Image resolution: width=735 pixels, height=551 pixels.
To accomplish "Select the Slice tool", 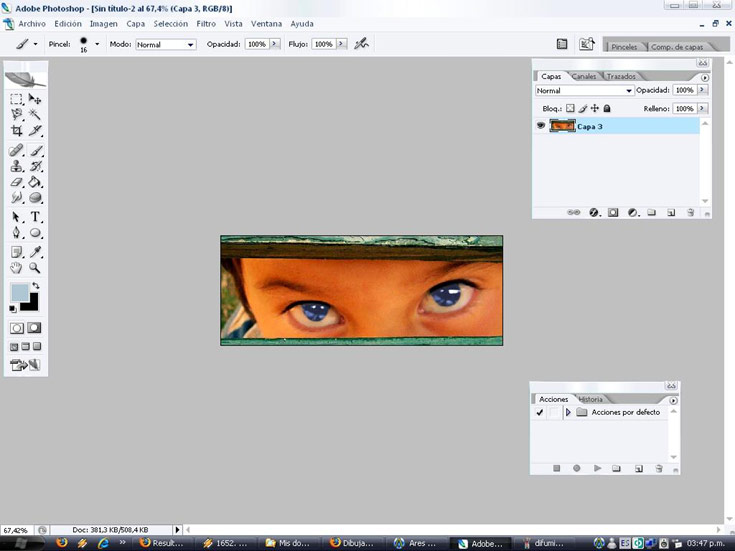I will (35, 130).
